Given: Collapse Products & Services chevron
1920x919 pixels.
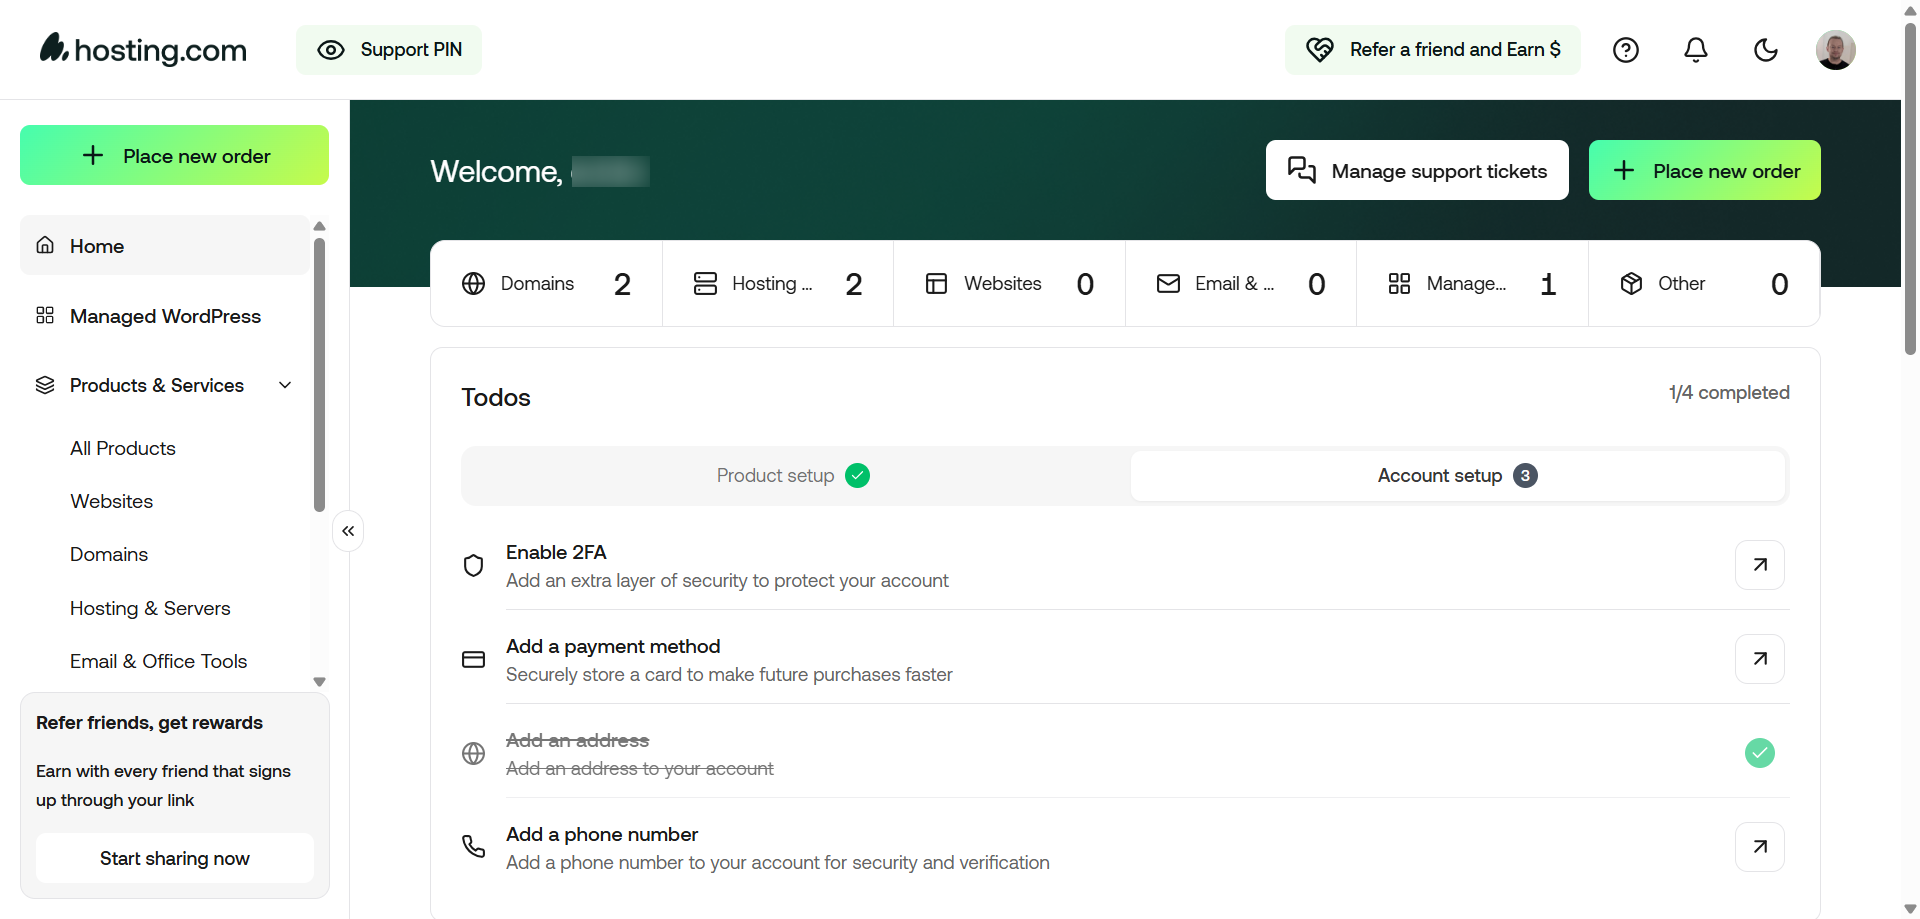Looking at the screenshot, I should coord(285,385).
